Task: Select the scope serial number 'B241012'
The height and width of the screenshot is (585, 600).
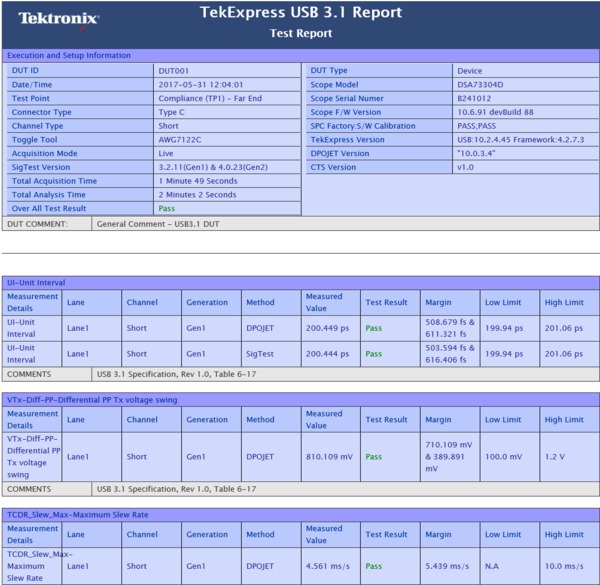Action: pos(474,98)
